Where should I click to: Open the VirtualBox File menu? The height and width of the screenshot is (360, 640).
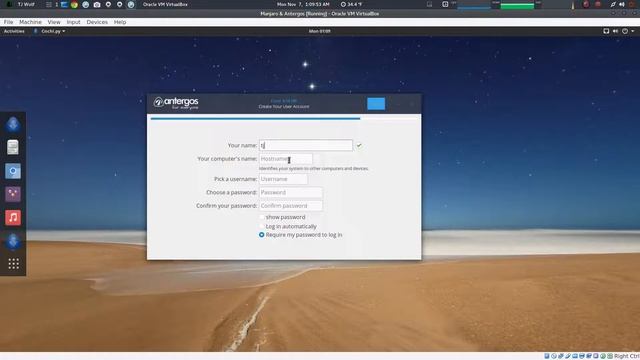[x=9, y=22]
